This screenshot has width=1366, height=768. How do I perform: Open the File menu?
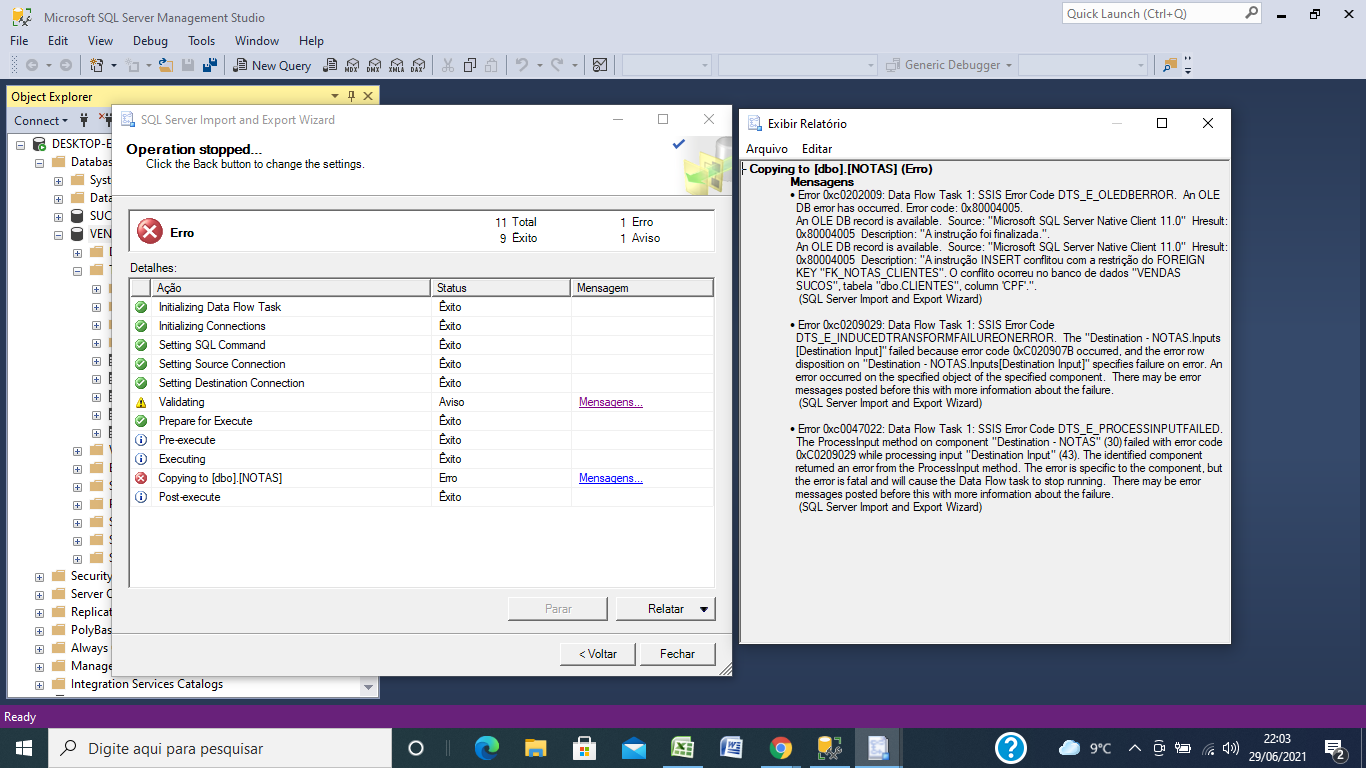[x=19, y=41]
